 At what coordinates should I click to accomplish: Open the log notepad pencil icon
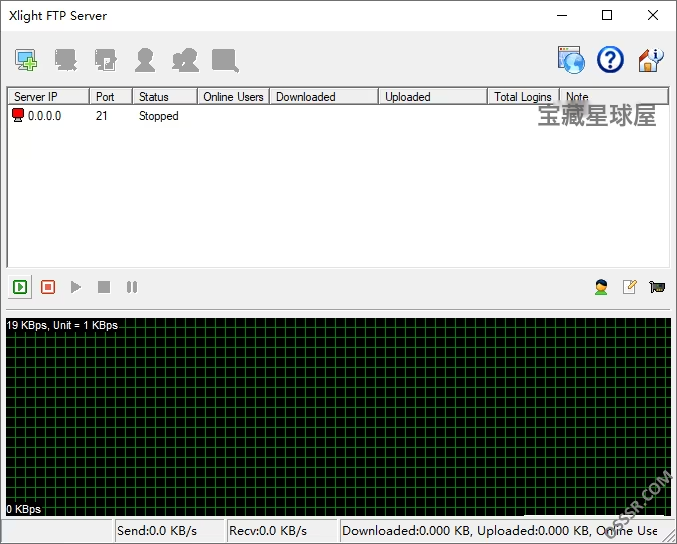(630, 287)
